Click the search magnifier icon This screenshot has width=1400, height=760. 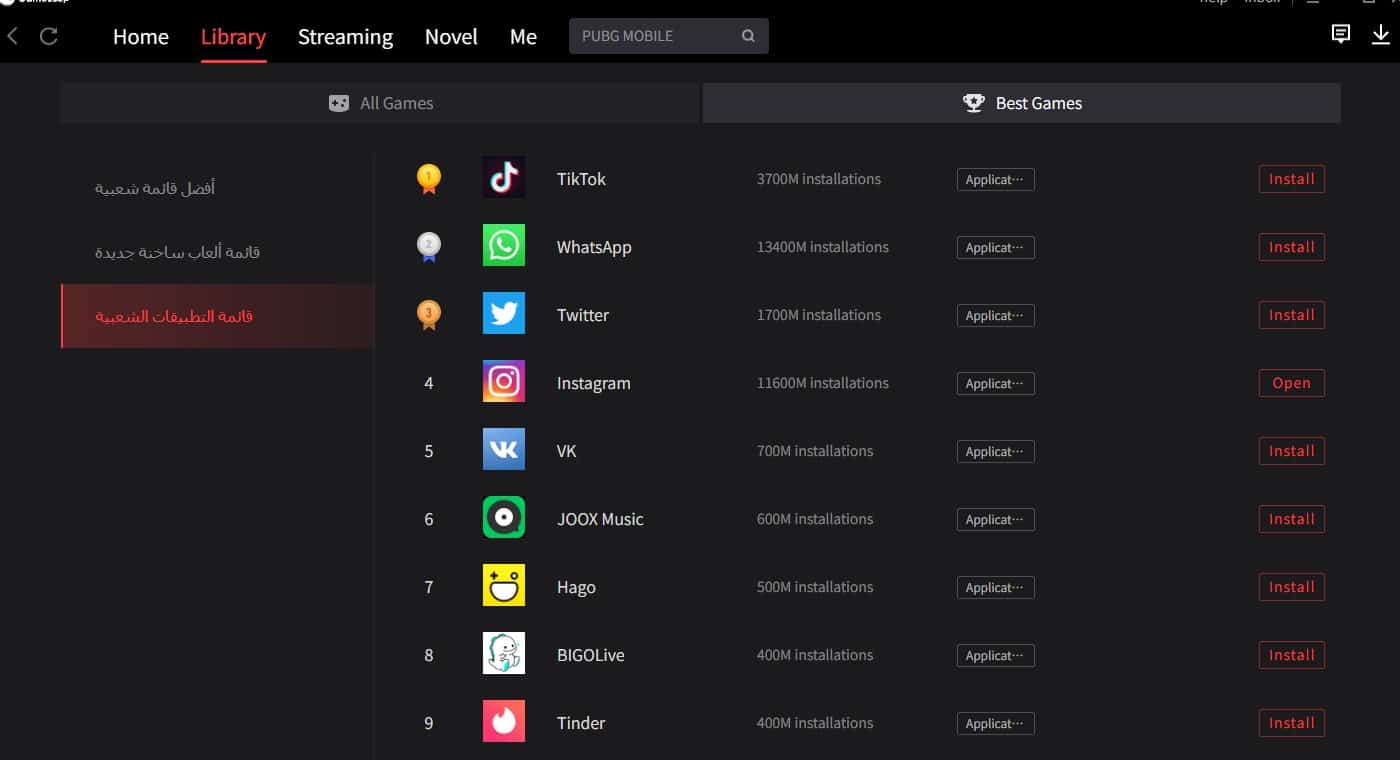click(748, 36)
